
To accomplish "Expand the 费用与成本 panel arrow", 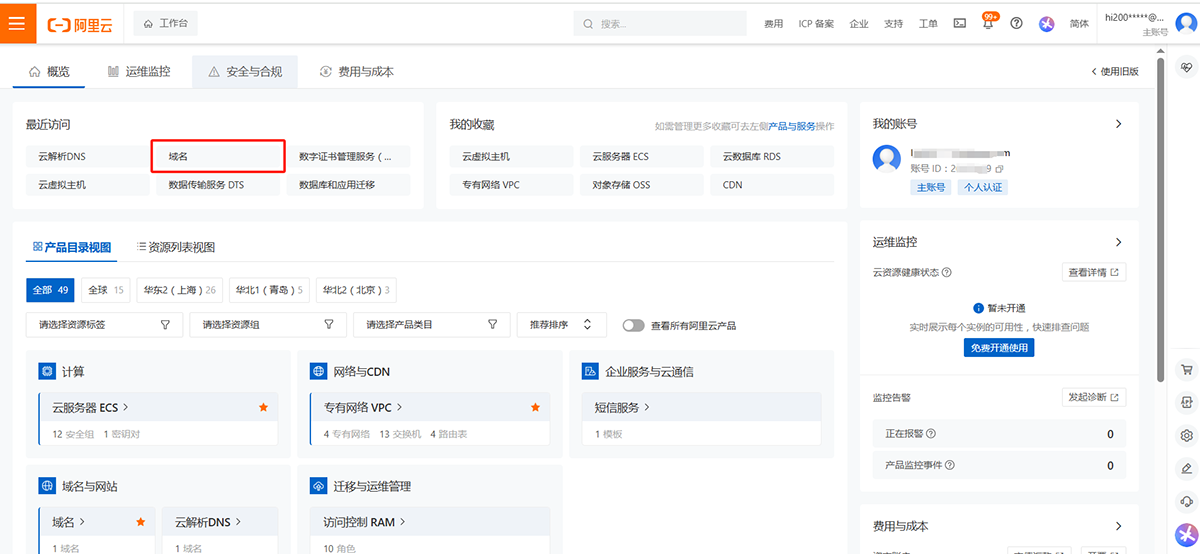I will point(1119,526).
